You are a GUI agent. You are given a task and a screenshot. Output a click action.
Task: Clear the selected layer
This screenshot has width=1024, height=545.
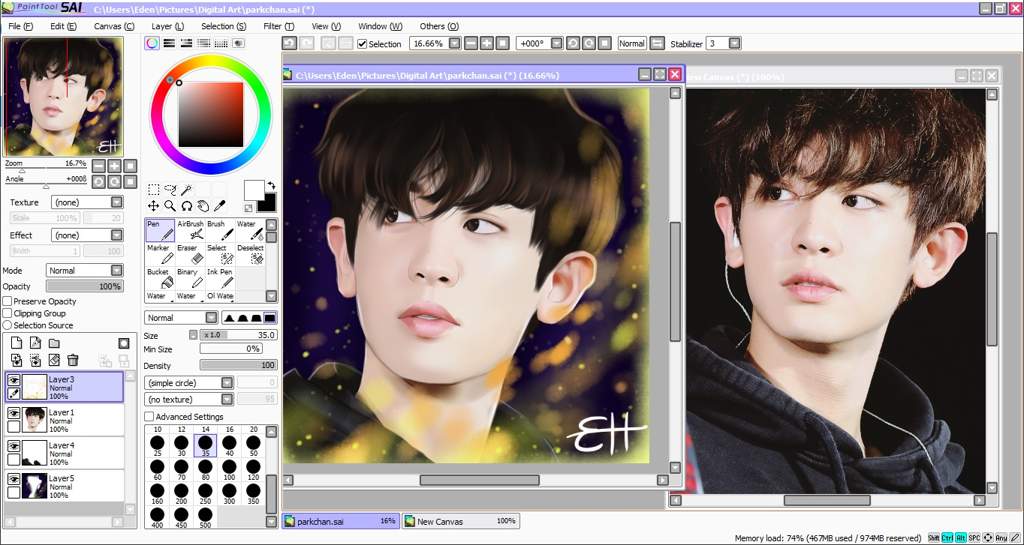pyautogui.click(x=54, y=360)
